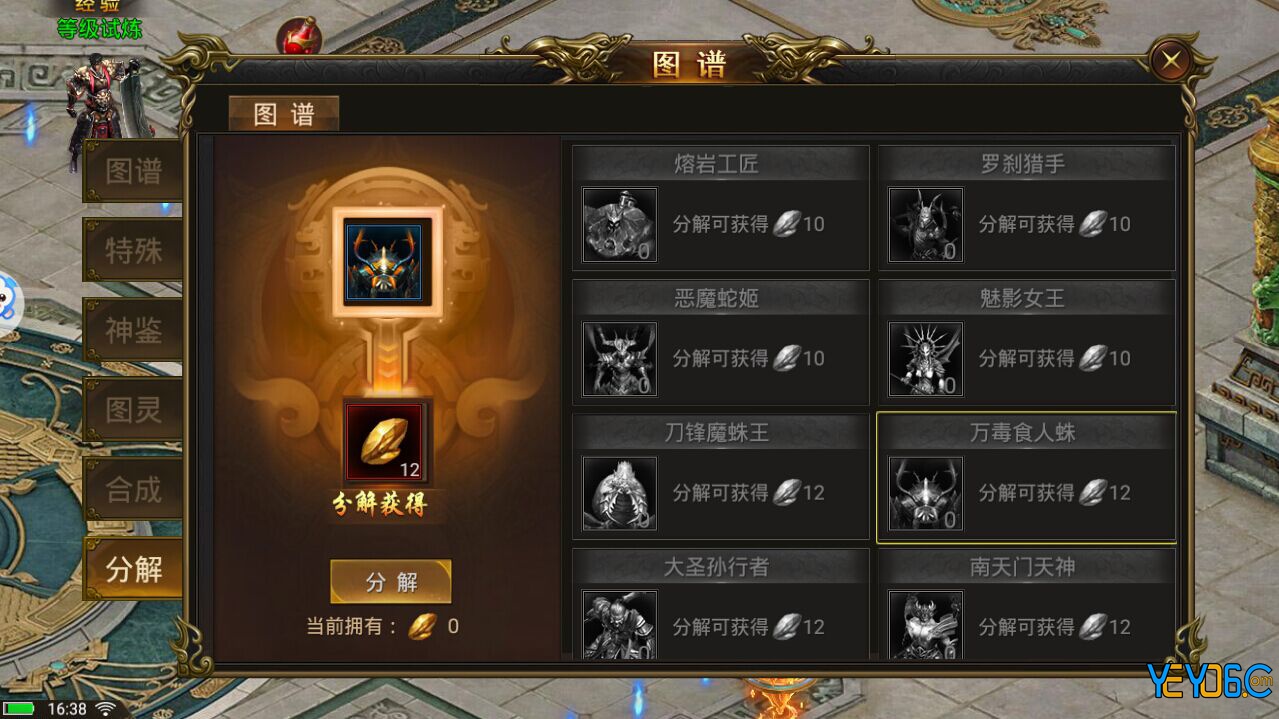Close the 图谱 panel with X button

[1170, 61]
